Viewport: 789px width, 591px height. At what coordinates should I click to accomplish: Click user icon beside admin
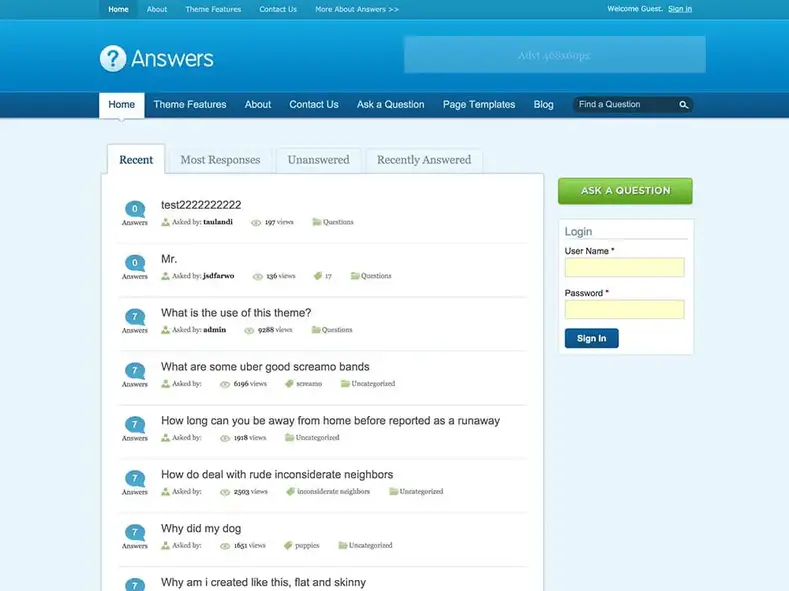[165, 329]
